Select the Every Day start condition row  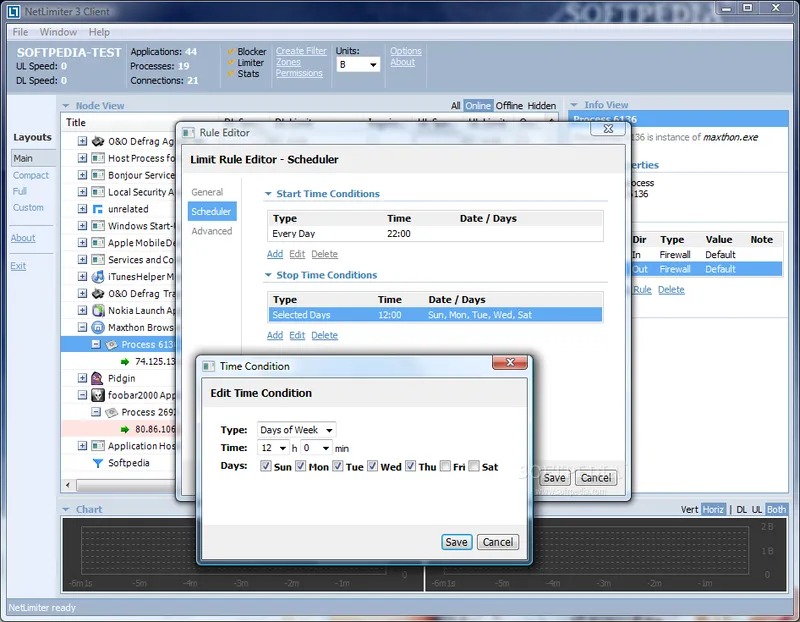435,234
